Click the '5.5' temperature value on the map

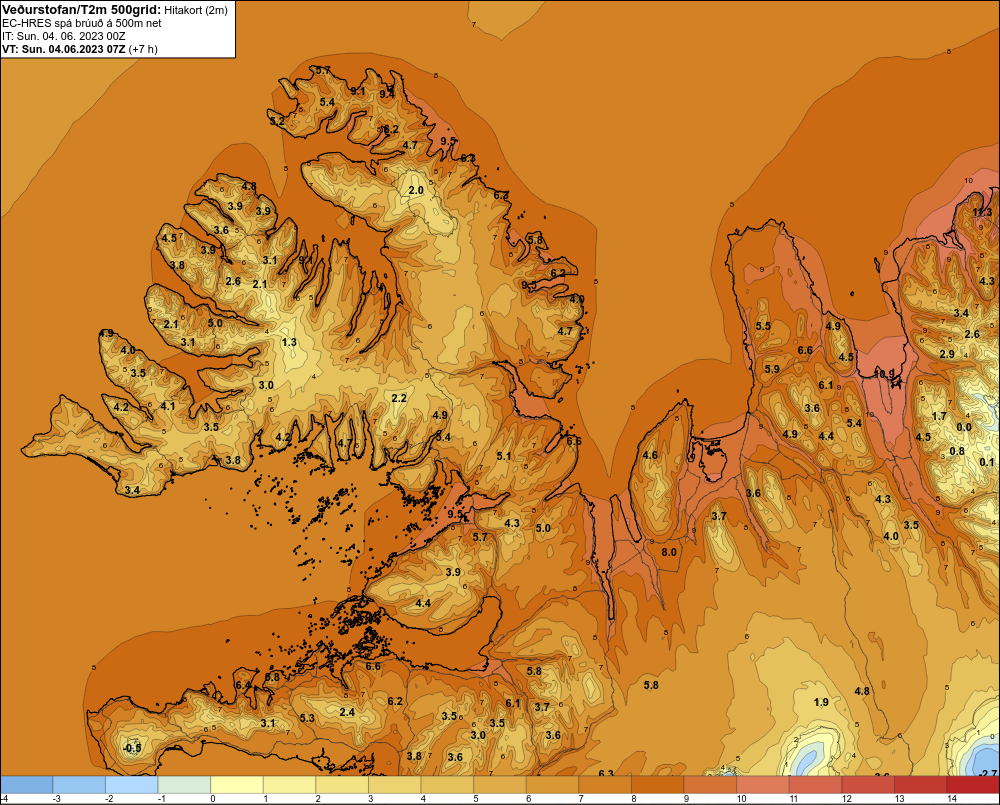pos(763,326)
